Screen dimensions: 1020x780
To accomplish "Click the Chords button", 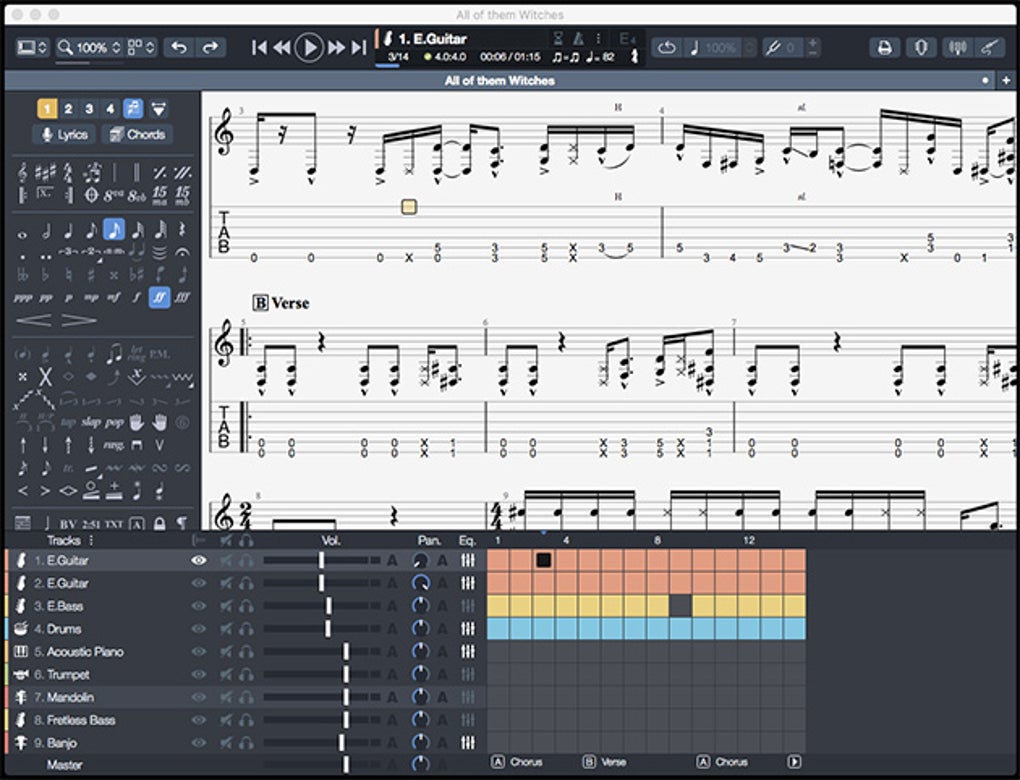I will click(136, 135).
